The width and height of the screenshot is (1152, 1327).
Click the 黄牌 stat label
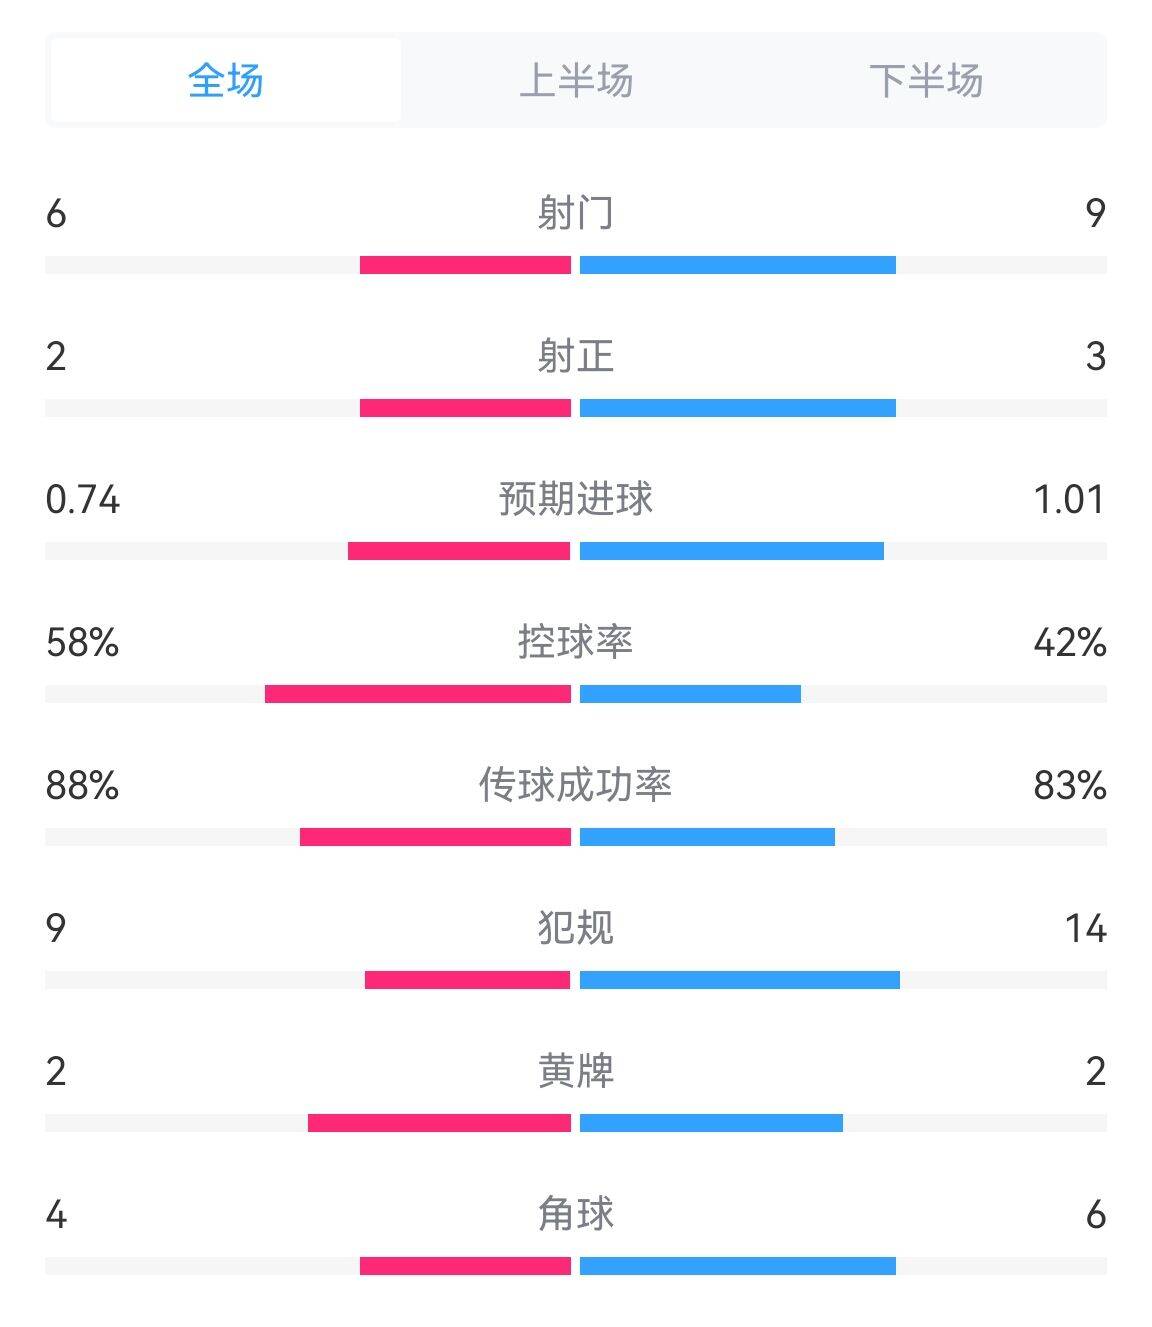pyautogui.click(x=575, y=1071)
